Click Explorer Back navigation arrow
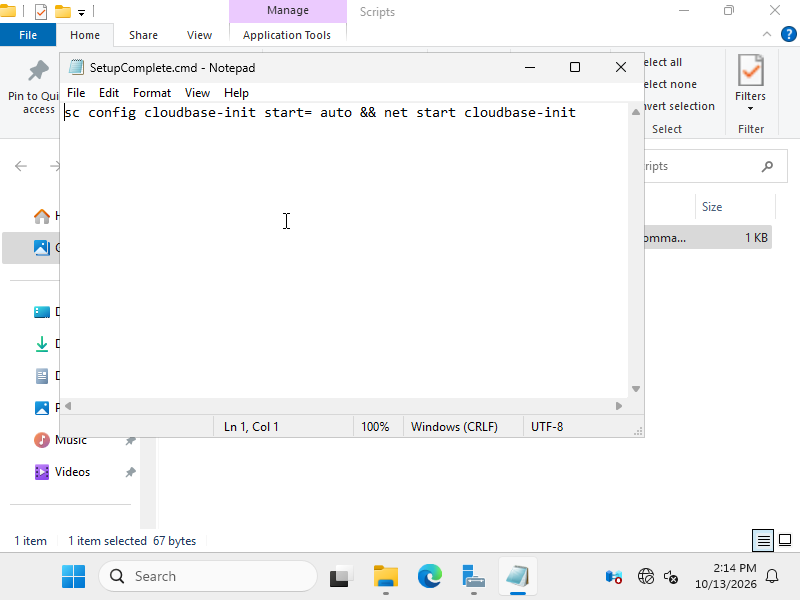Image resolution: width=800 pixels, height=600 pixels. point(21,166)
